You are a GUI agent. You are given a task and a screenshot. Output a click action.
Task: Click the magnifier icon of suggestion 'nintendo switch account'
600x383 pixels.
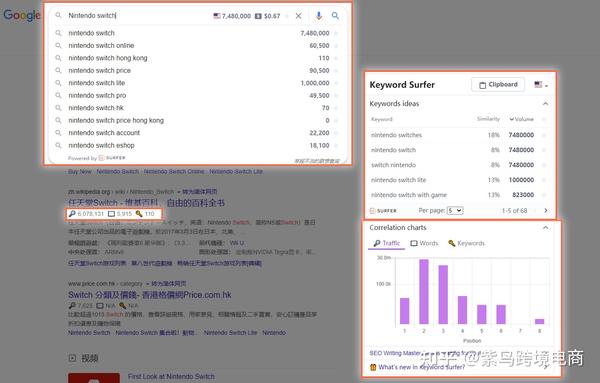[58, 133]
